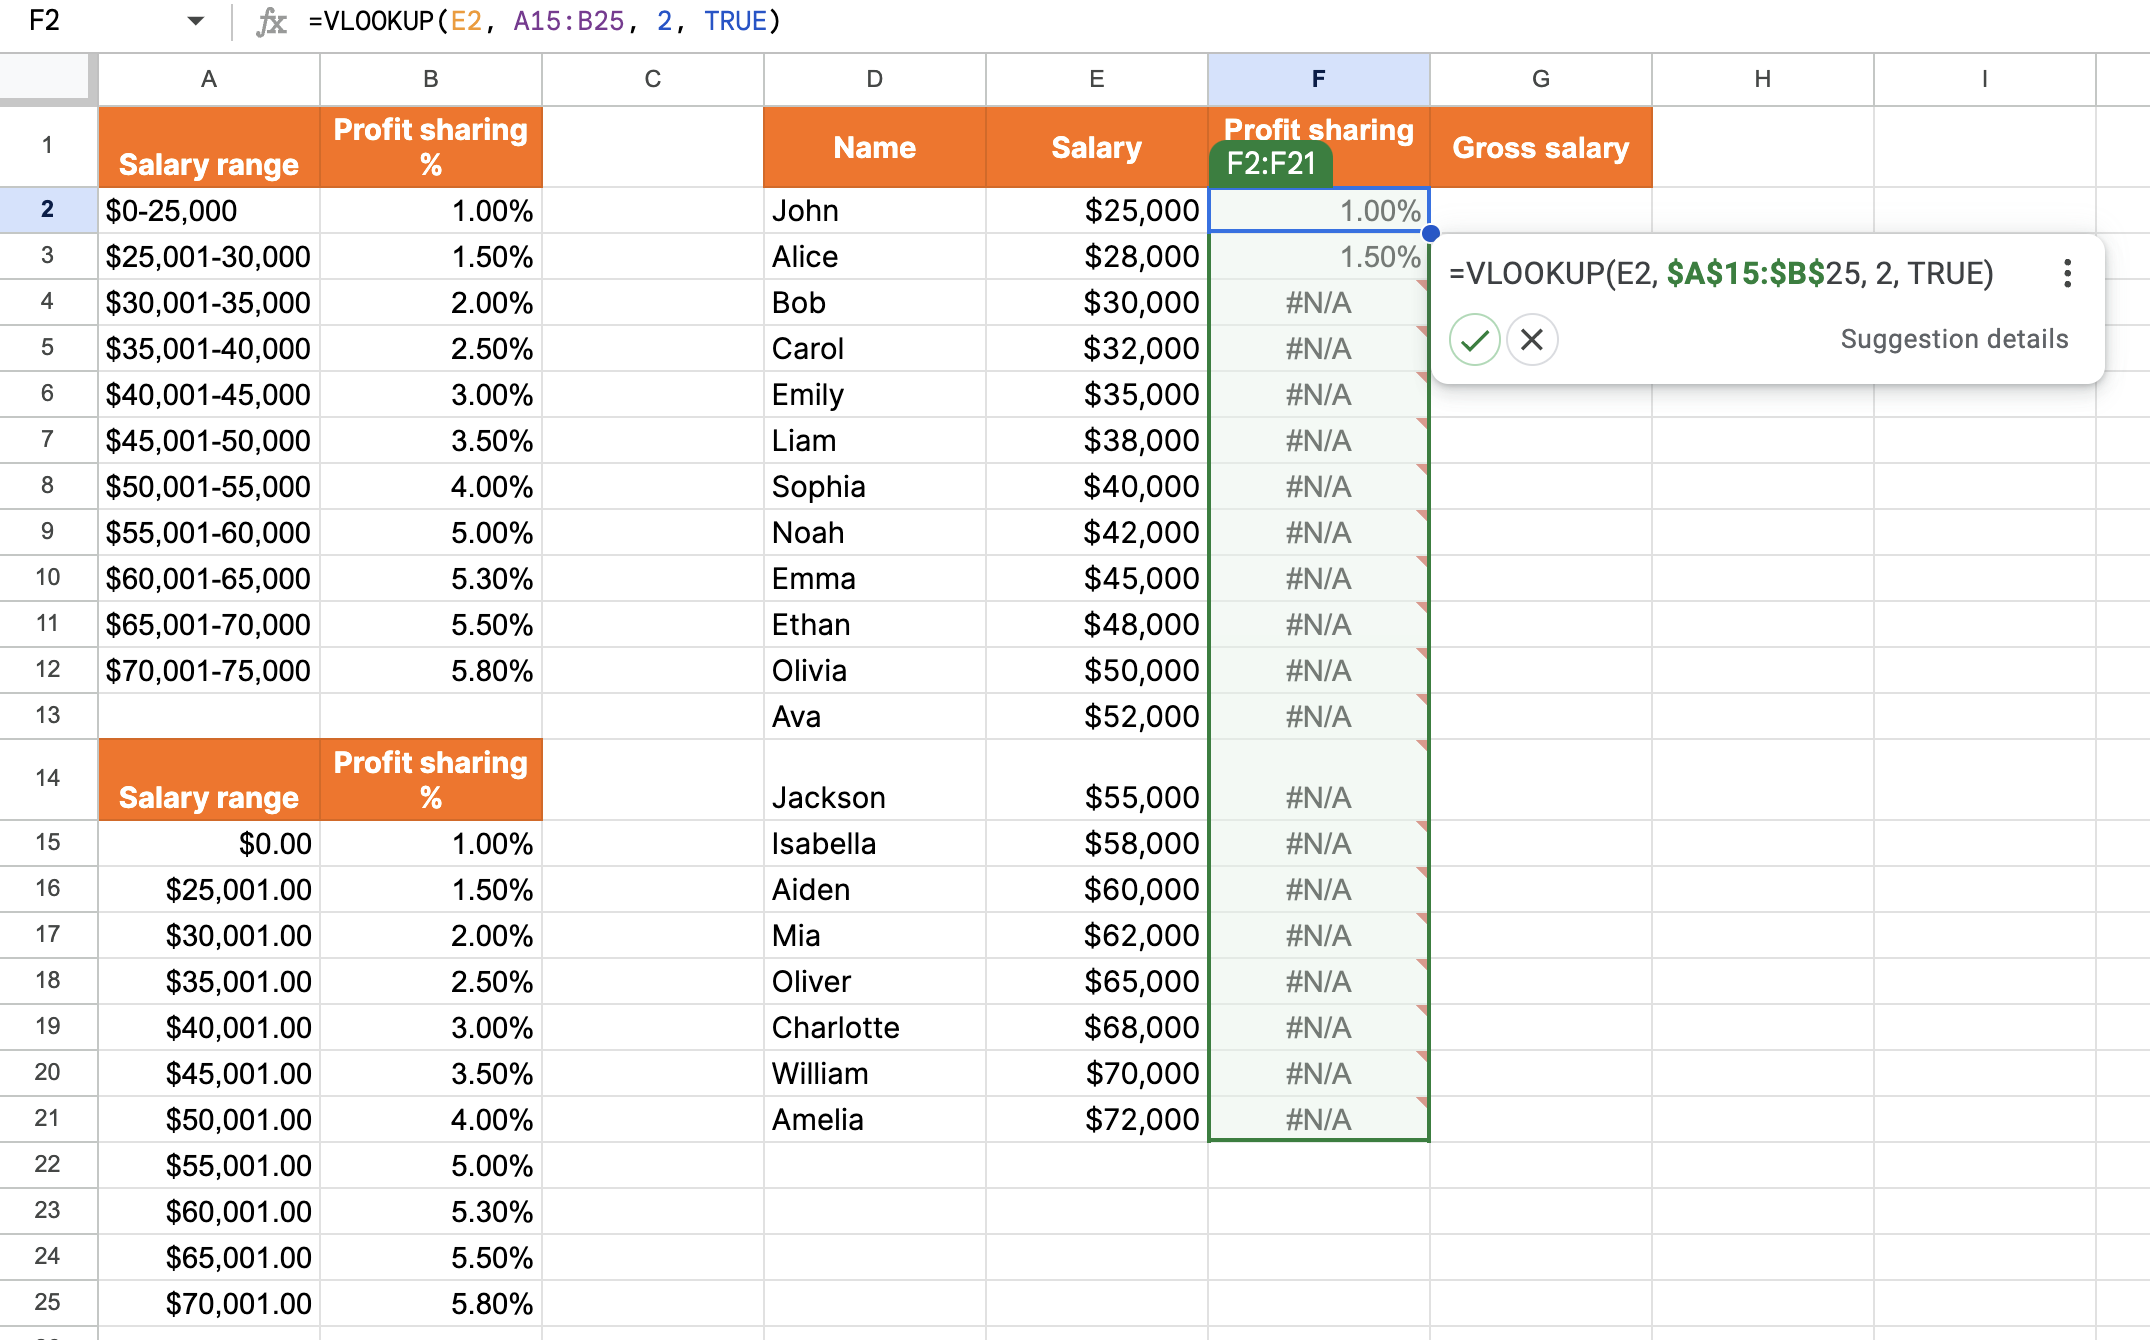The width and height of the screenshot is (2150, 1340).
Task: Click the Gross salary header cell
Action: pos(1540,147)
